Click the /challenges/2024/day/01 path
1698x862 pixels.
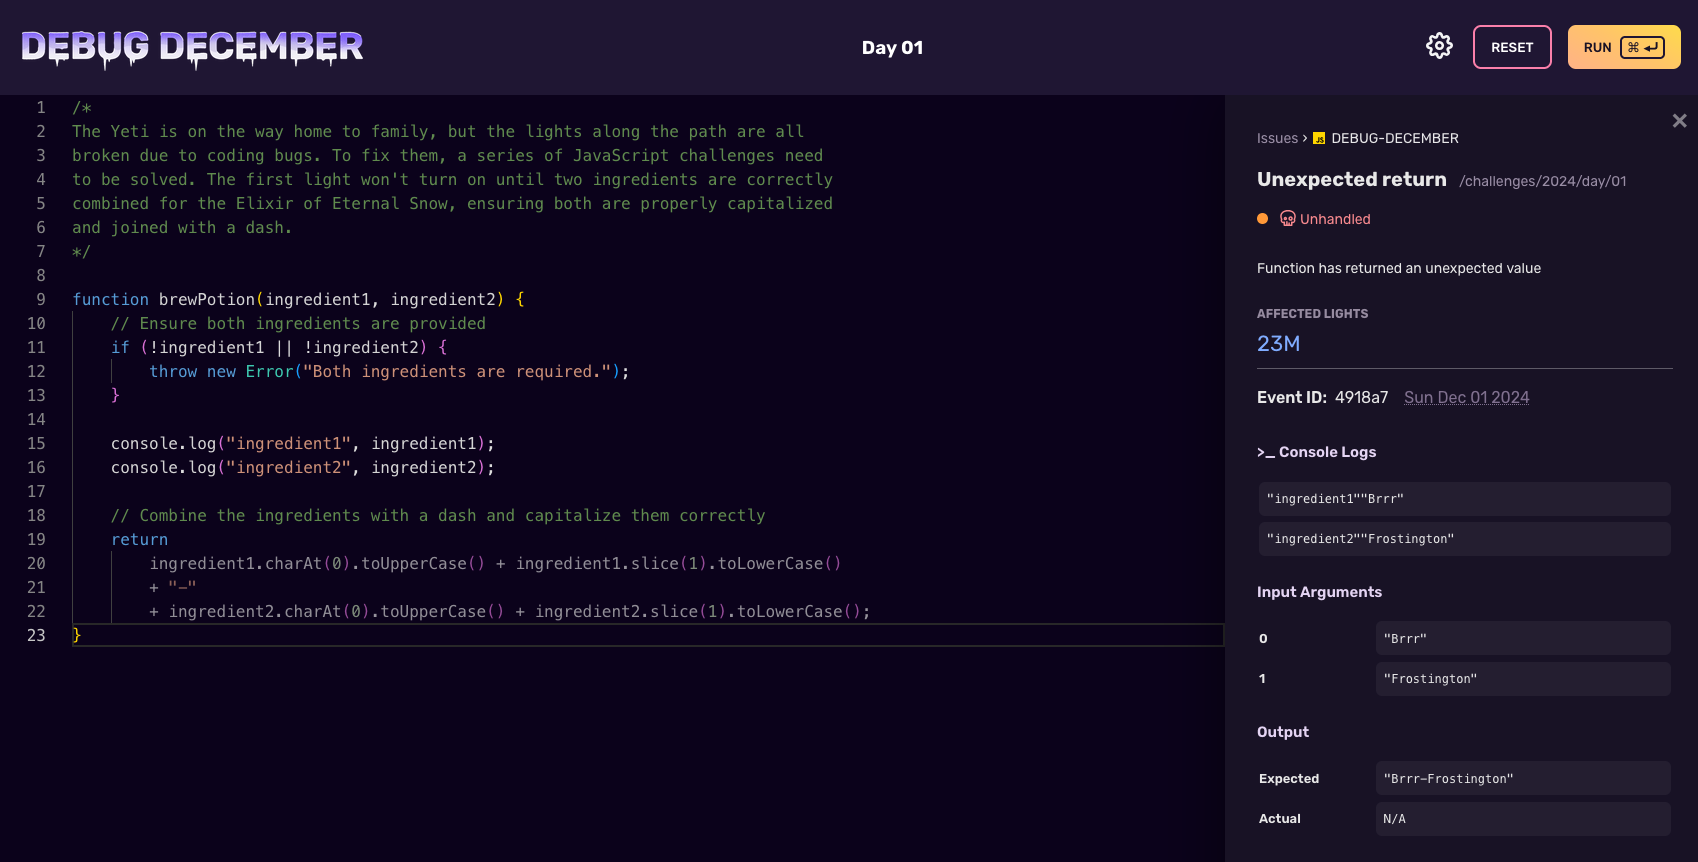[1543, 181]
